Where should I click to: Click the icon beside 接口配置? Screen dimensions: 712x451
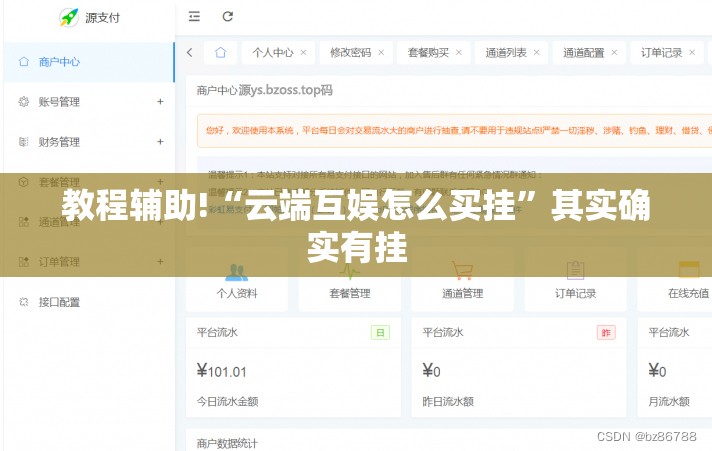(x=24, y=302)
